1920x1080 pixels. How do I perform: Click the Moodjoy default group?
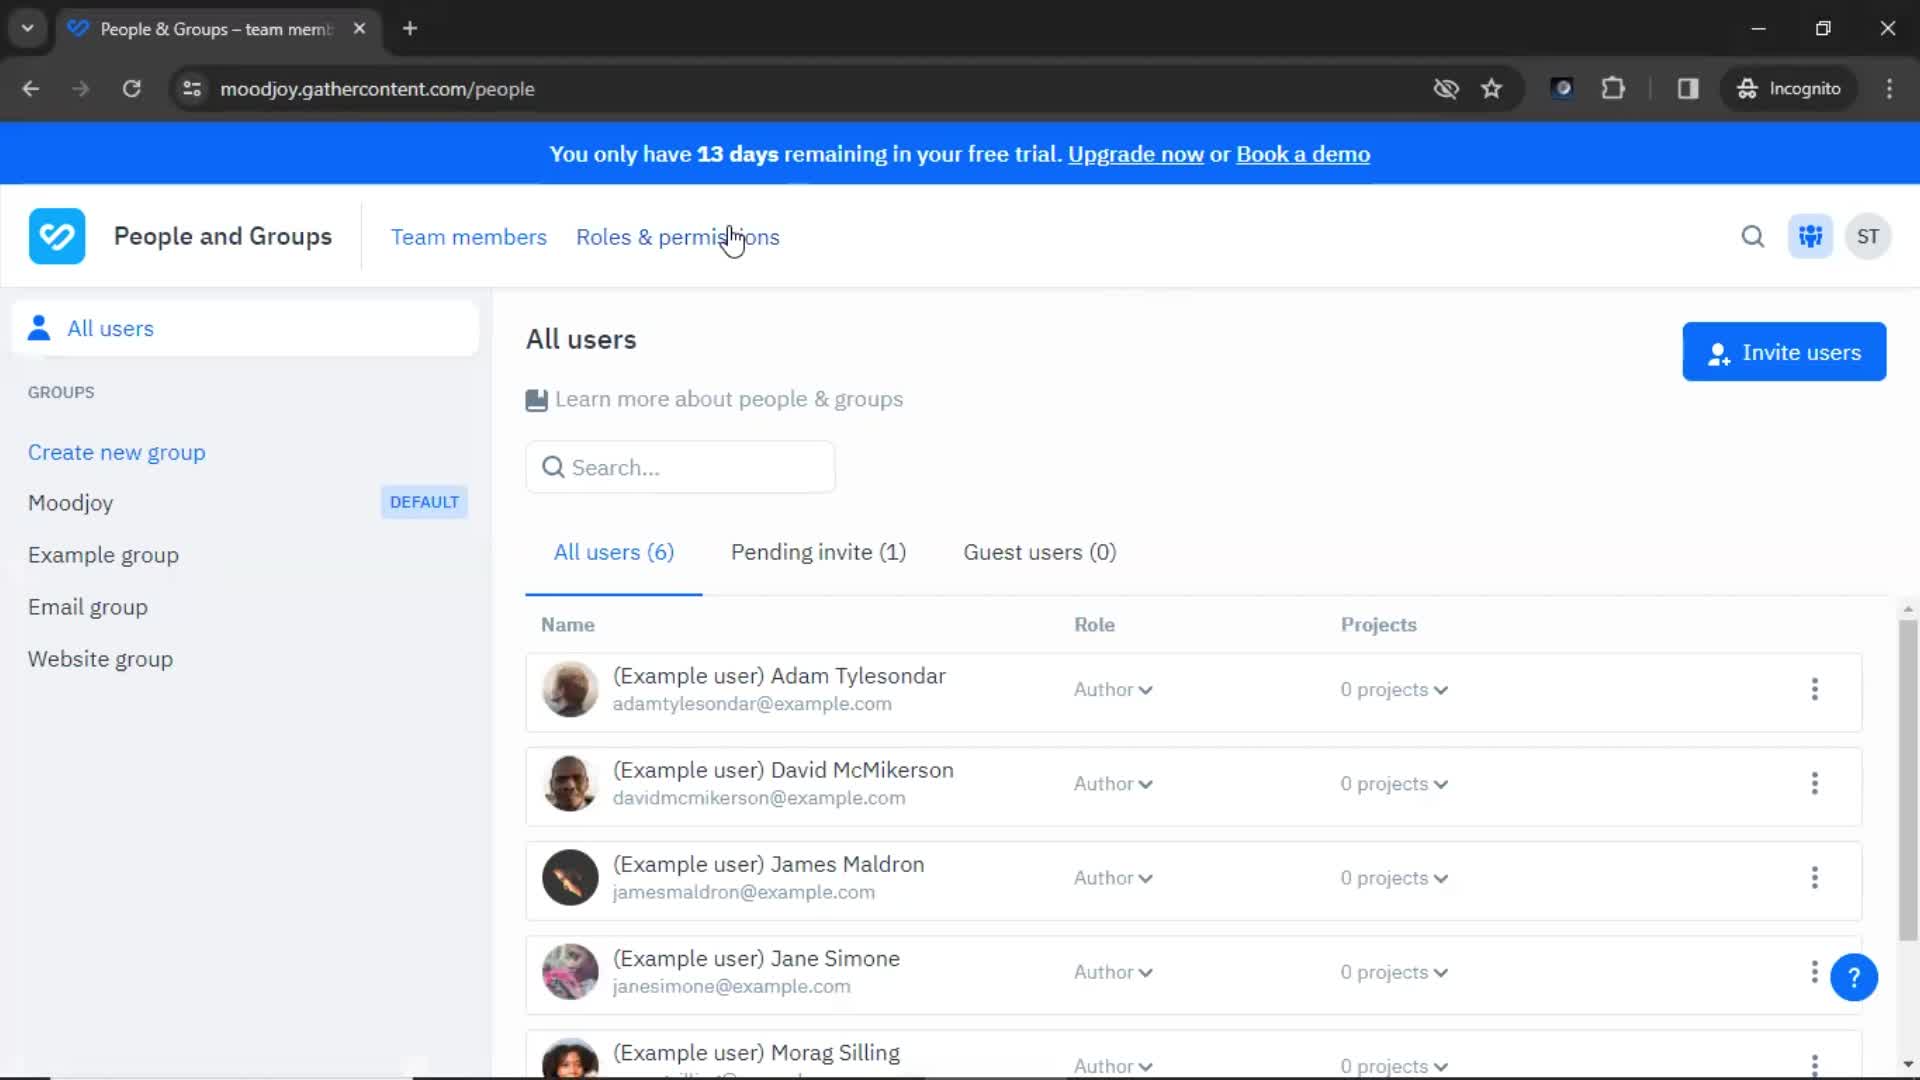coord(70,501)
